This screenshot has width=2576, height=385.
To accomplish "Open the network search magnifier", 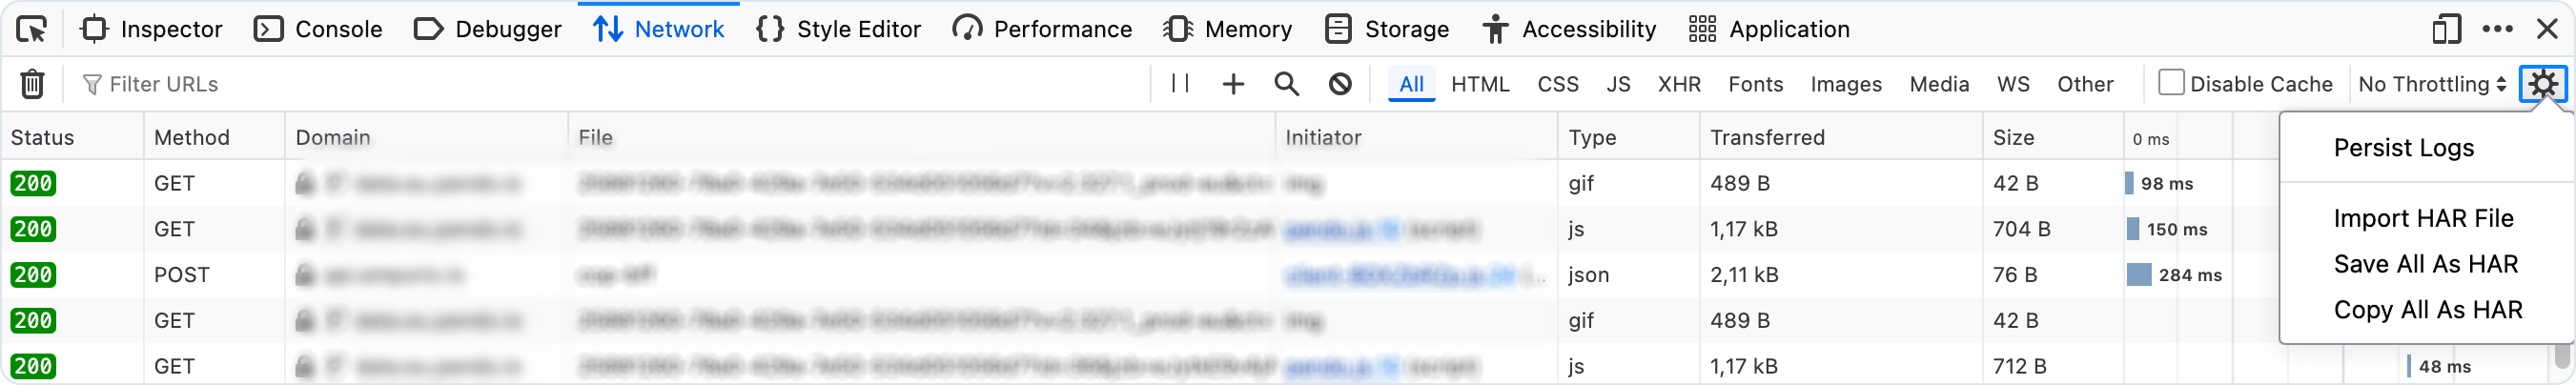I will pyautogui.click(x=1287, y=84).
